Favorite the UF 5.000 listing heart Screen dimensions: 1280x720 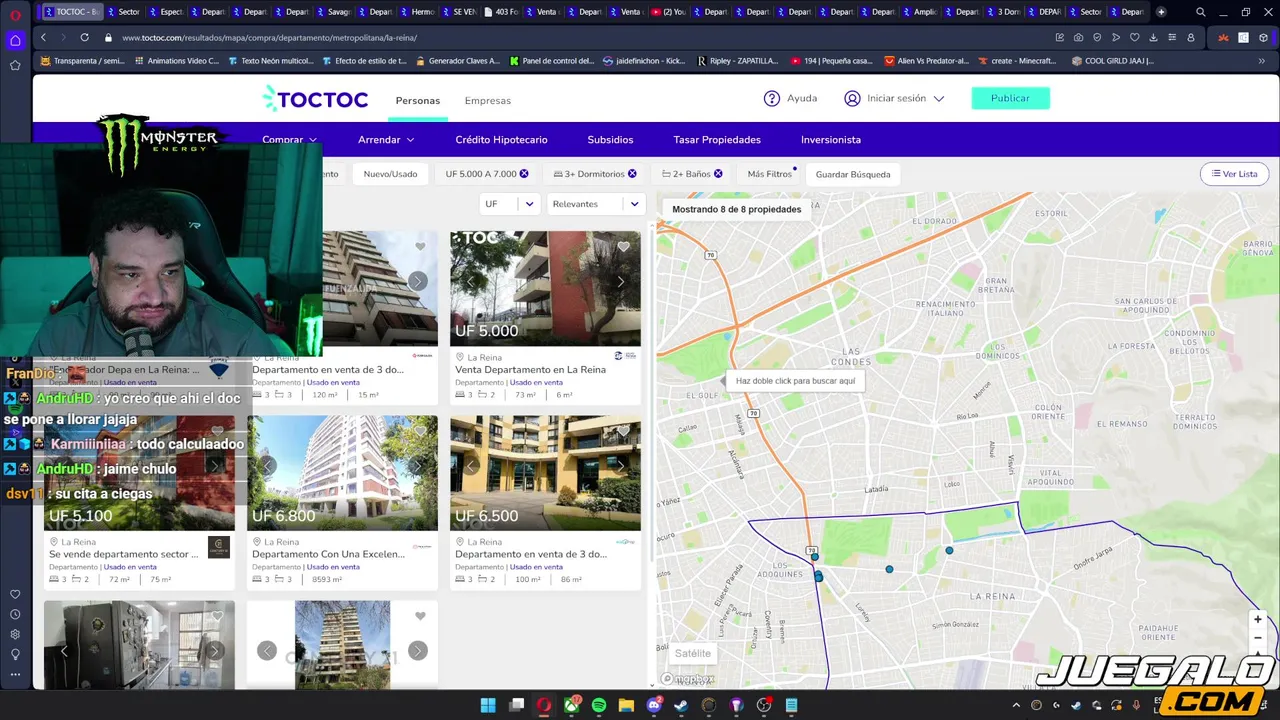[623, 246]
